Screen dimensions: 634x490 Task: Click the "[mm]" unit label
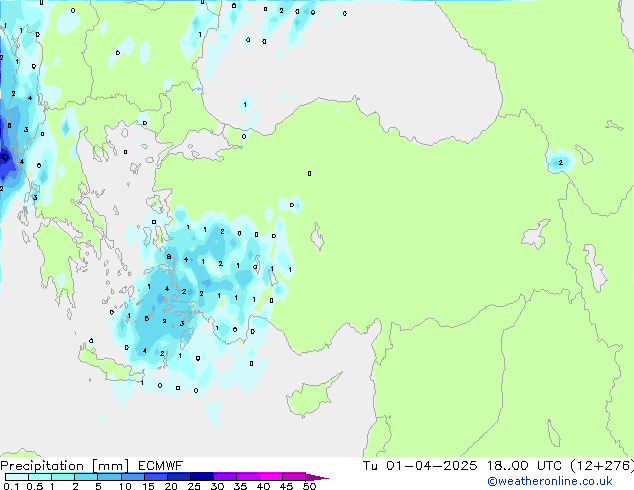[110, 466]
